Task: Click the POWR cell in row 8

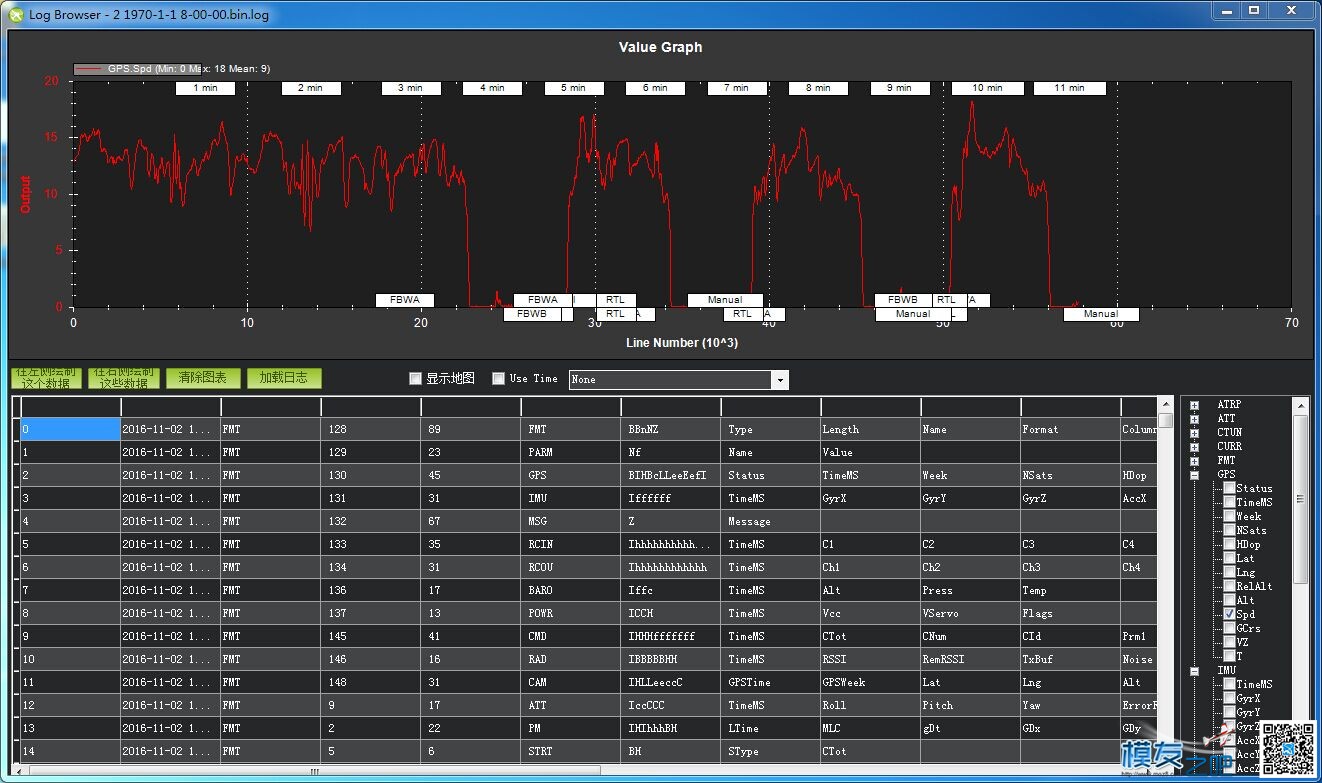Action: tap(570, 613)
